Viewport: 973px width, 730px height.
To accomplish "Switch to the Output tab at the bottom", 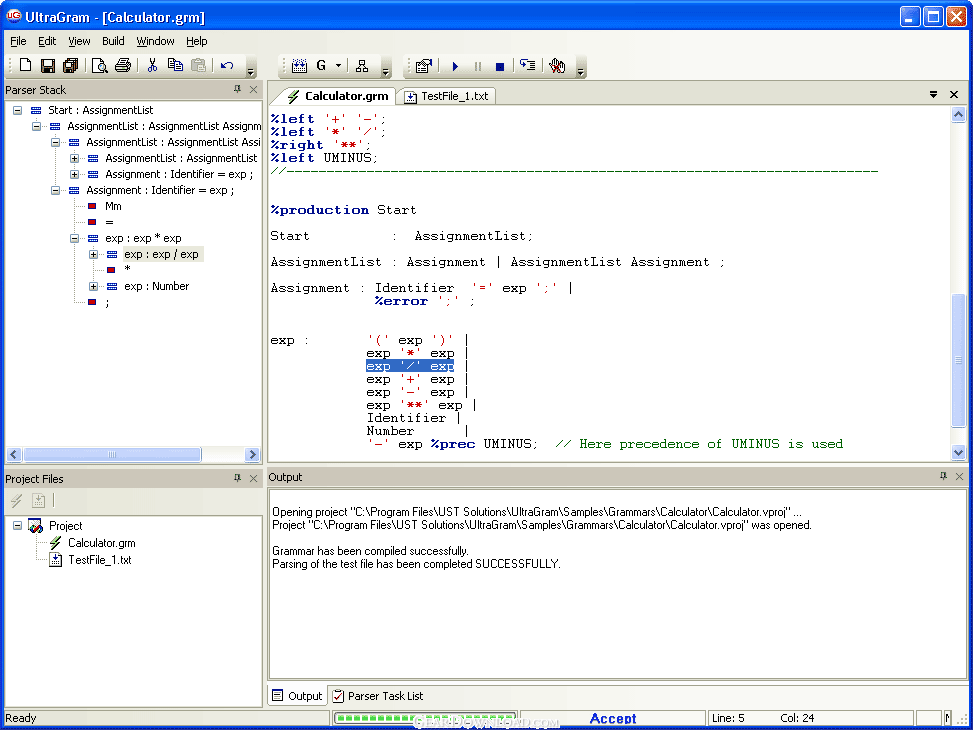I will (298, 696).
